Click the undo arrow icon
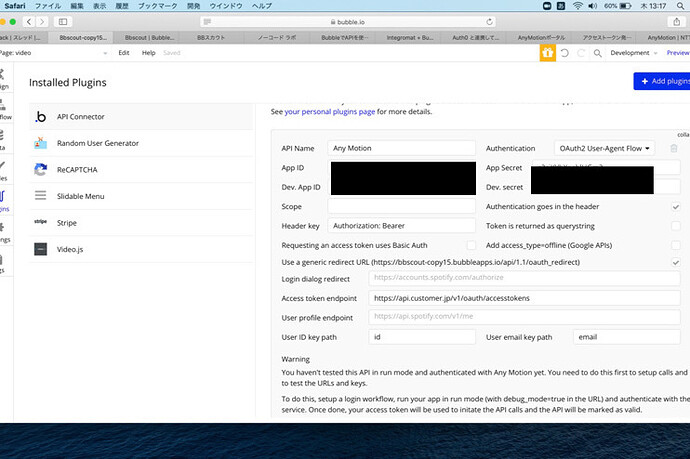 565,53
